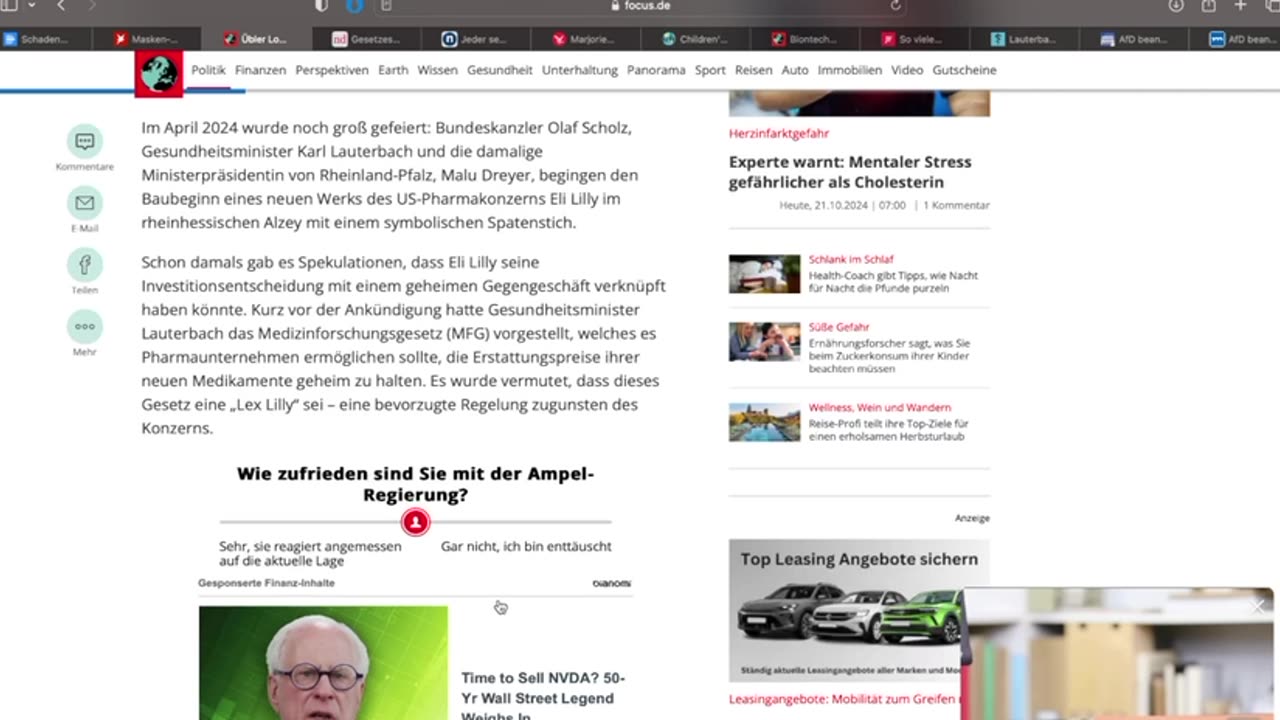Click the Ampel-Regierung satisfaction slider handle
Viewport: 1280px width, 720px height.
tap(415, 522)
